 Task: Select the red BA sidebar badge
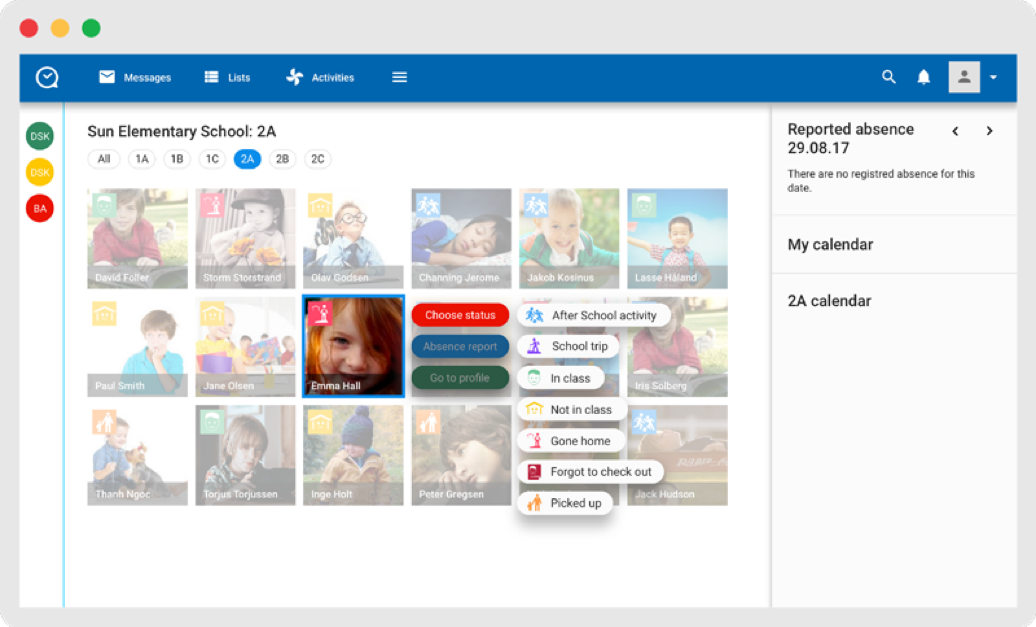tap(40, 208)
